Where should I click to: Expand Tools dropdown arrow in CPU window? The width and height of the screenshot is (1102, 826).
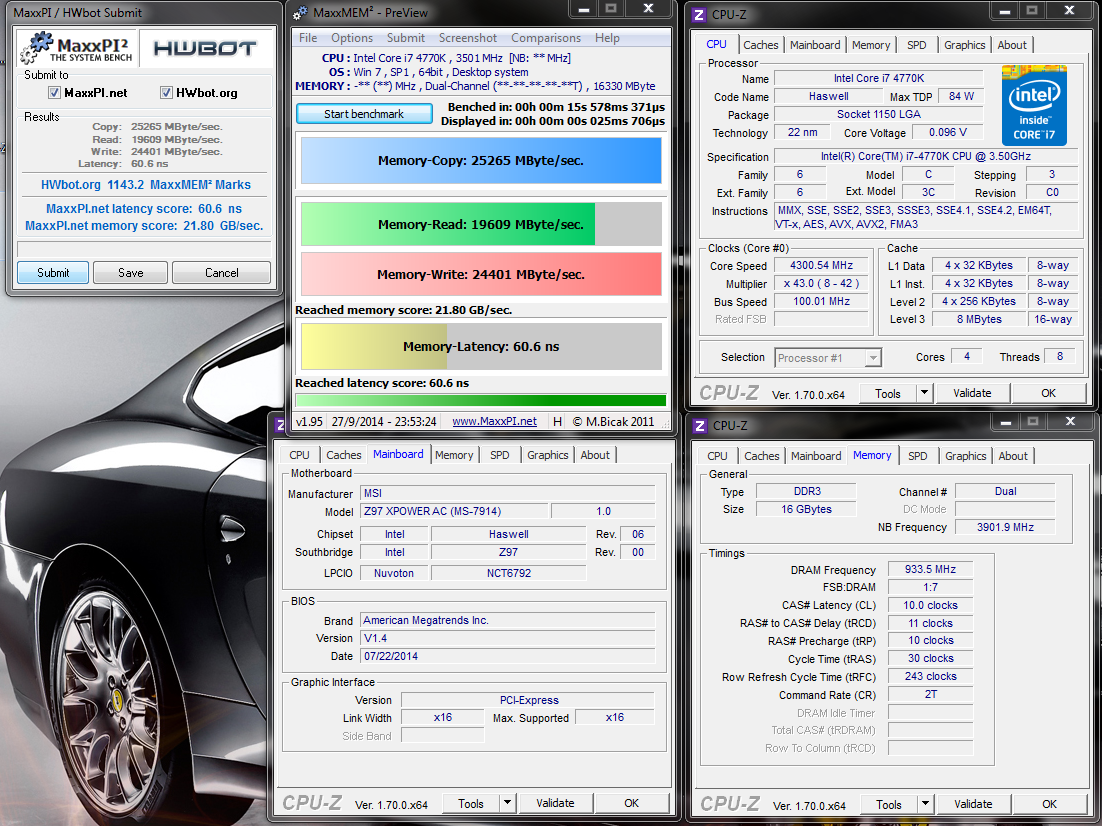point(925,393)
